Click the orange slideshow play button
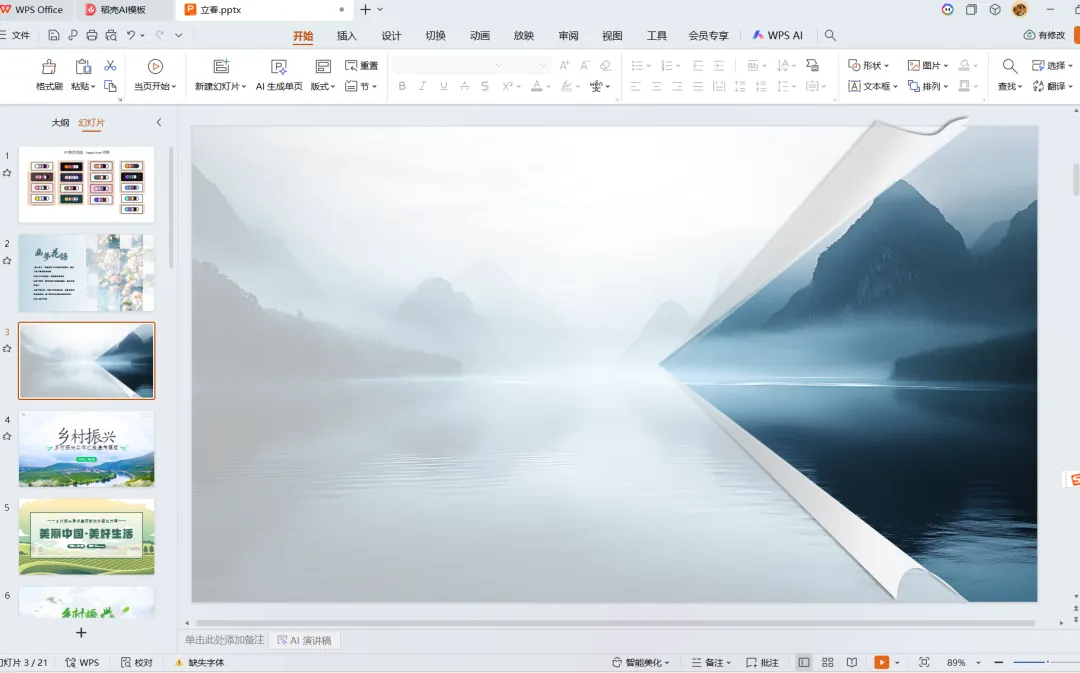The height and width of the screenshot is (673, 1080). 881,662
